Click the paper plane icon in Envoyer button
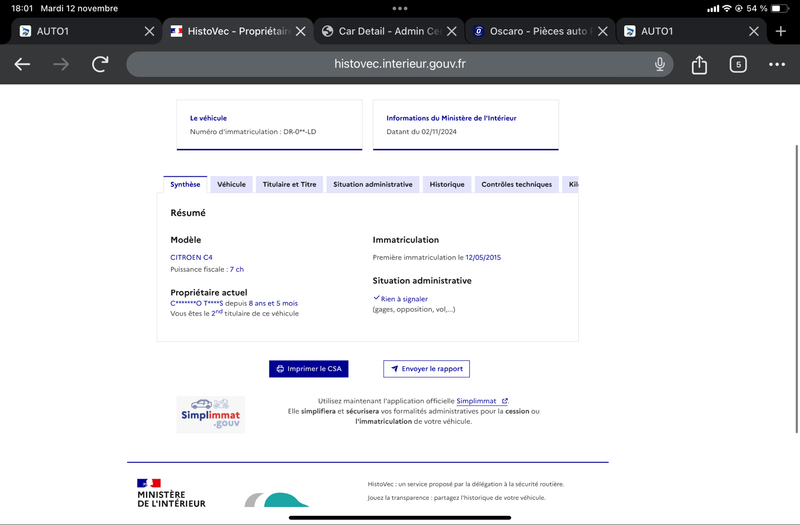 (394, 368)
